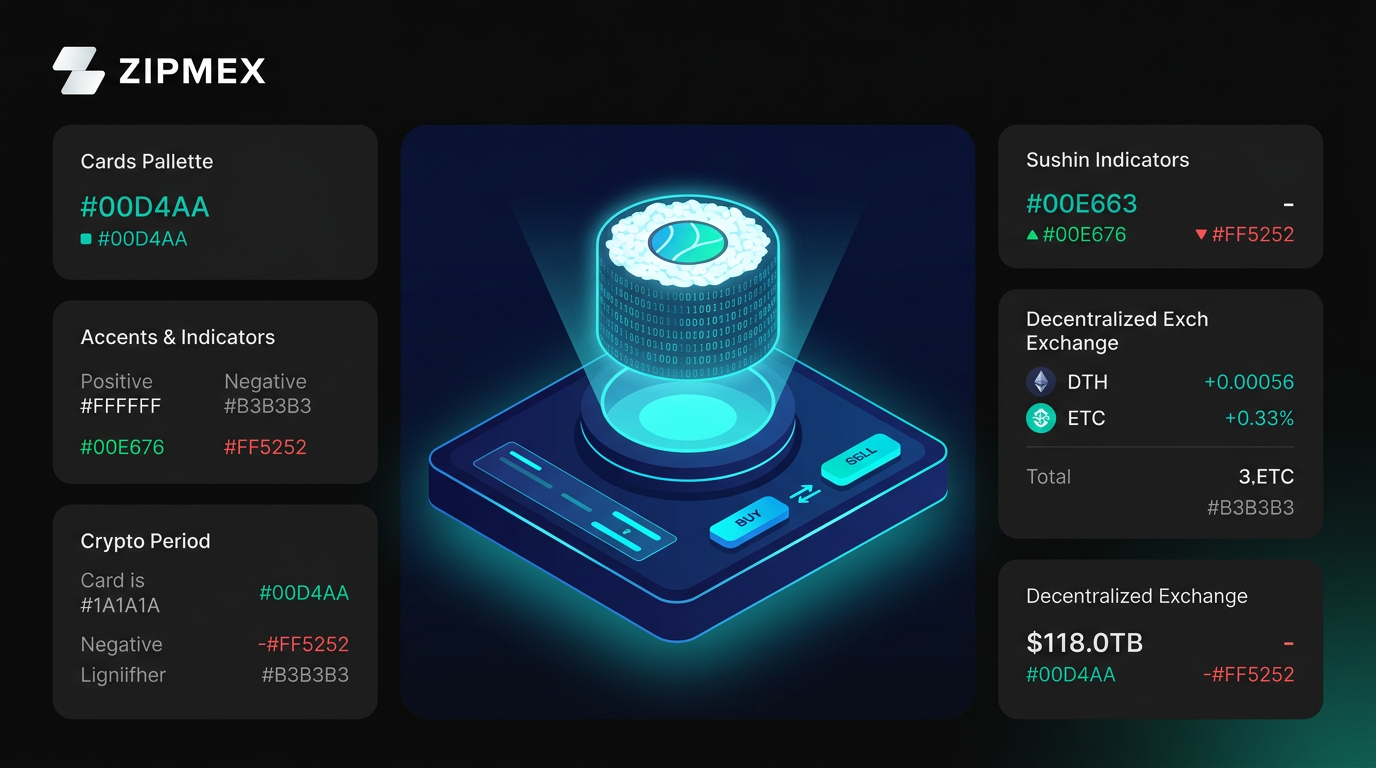Viewport: 1376px width, 768px height.
Task: Select the Accents & Indicators heading
Action: (177, 337)
